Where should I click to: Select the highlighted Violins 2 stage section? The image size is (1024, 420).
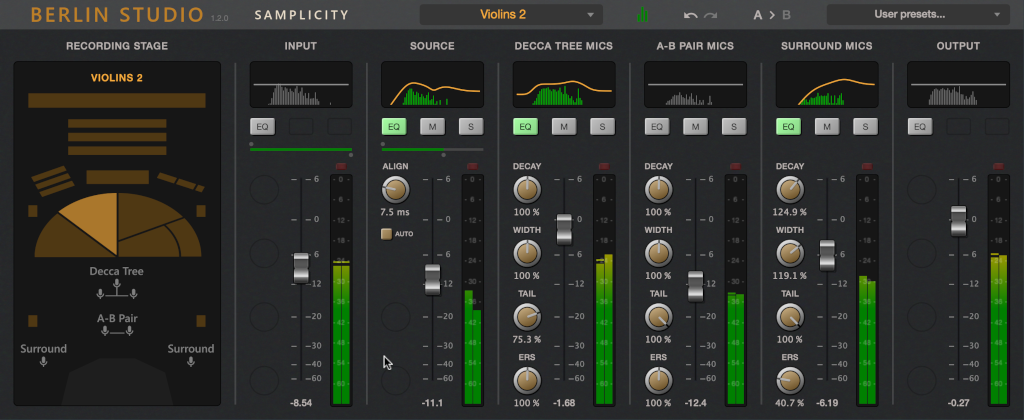[x=89, y=217]
